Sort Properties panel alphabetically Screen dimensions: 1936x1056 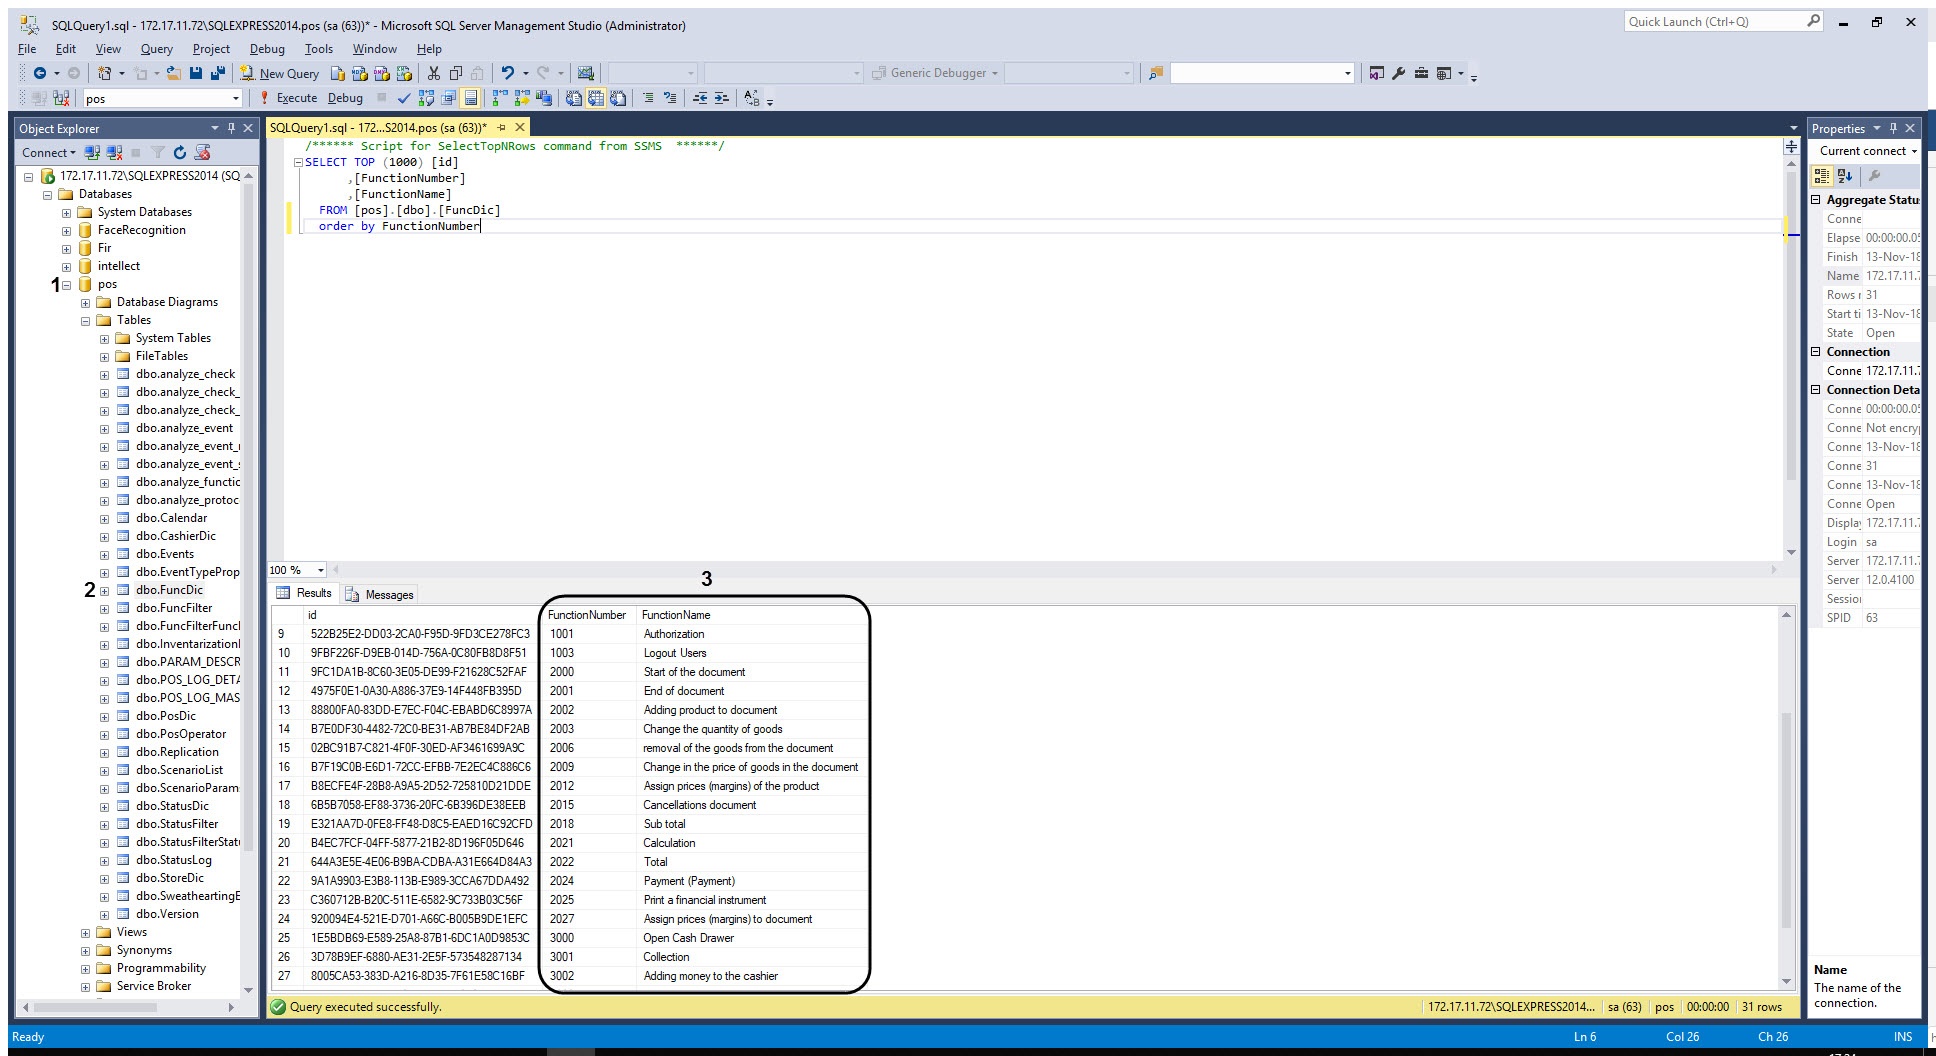(1845, 176)
